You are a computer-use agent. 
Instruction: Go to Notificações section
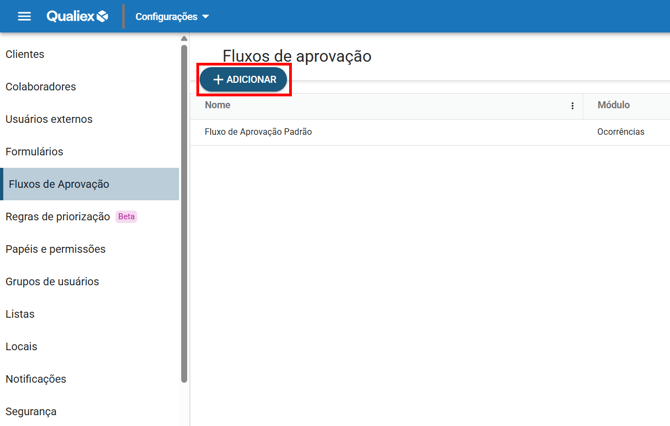36,379
